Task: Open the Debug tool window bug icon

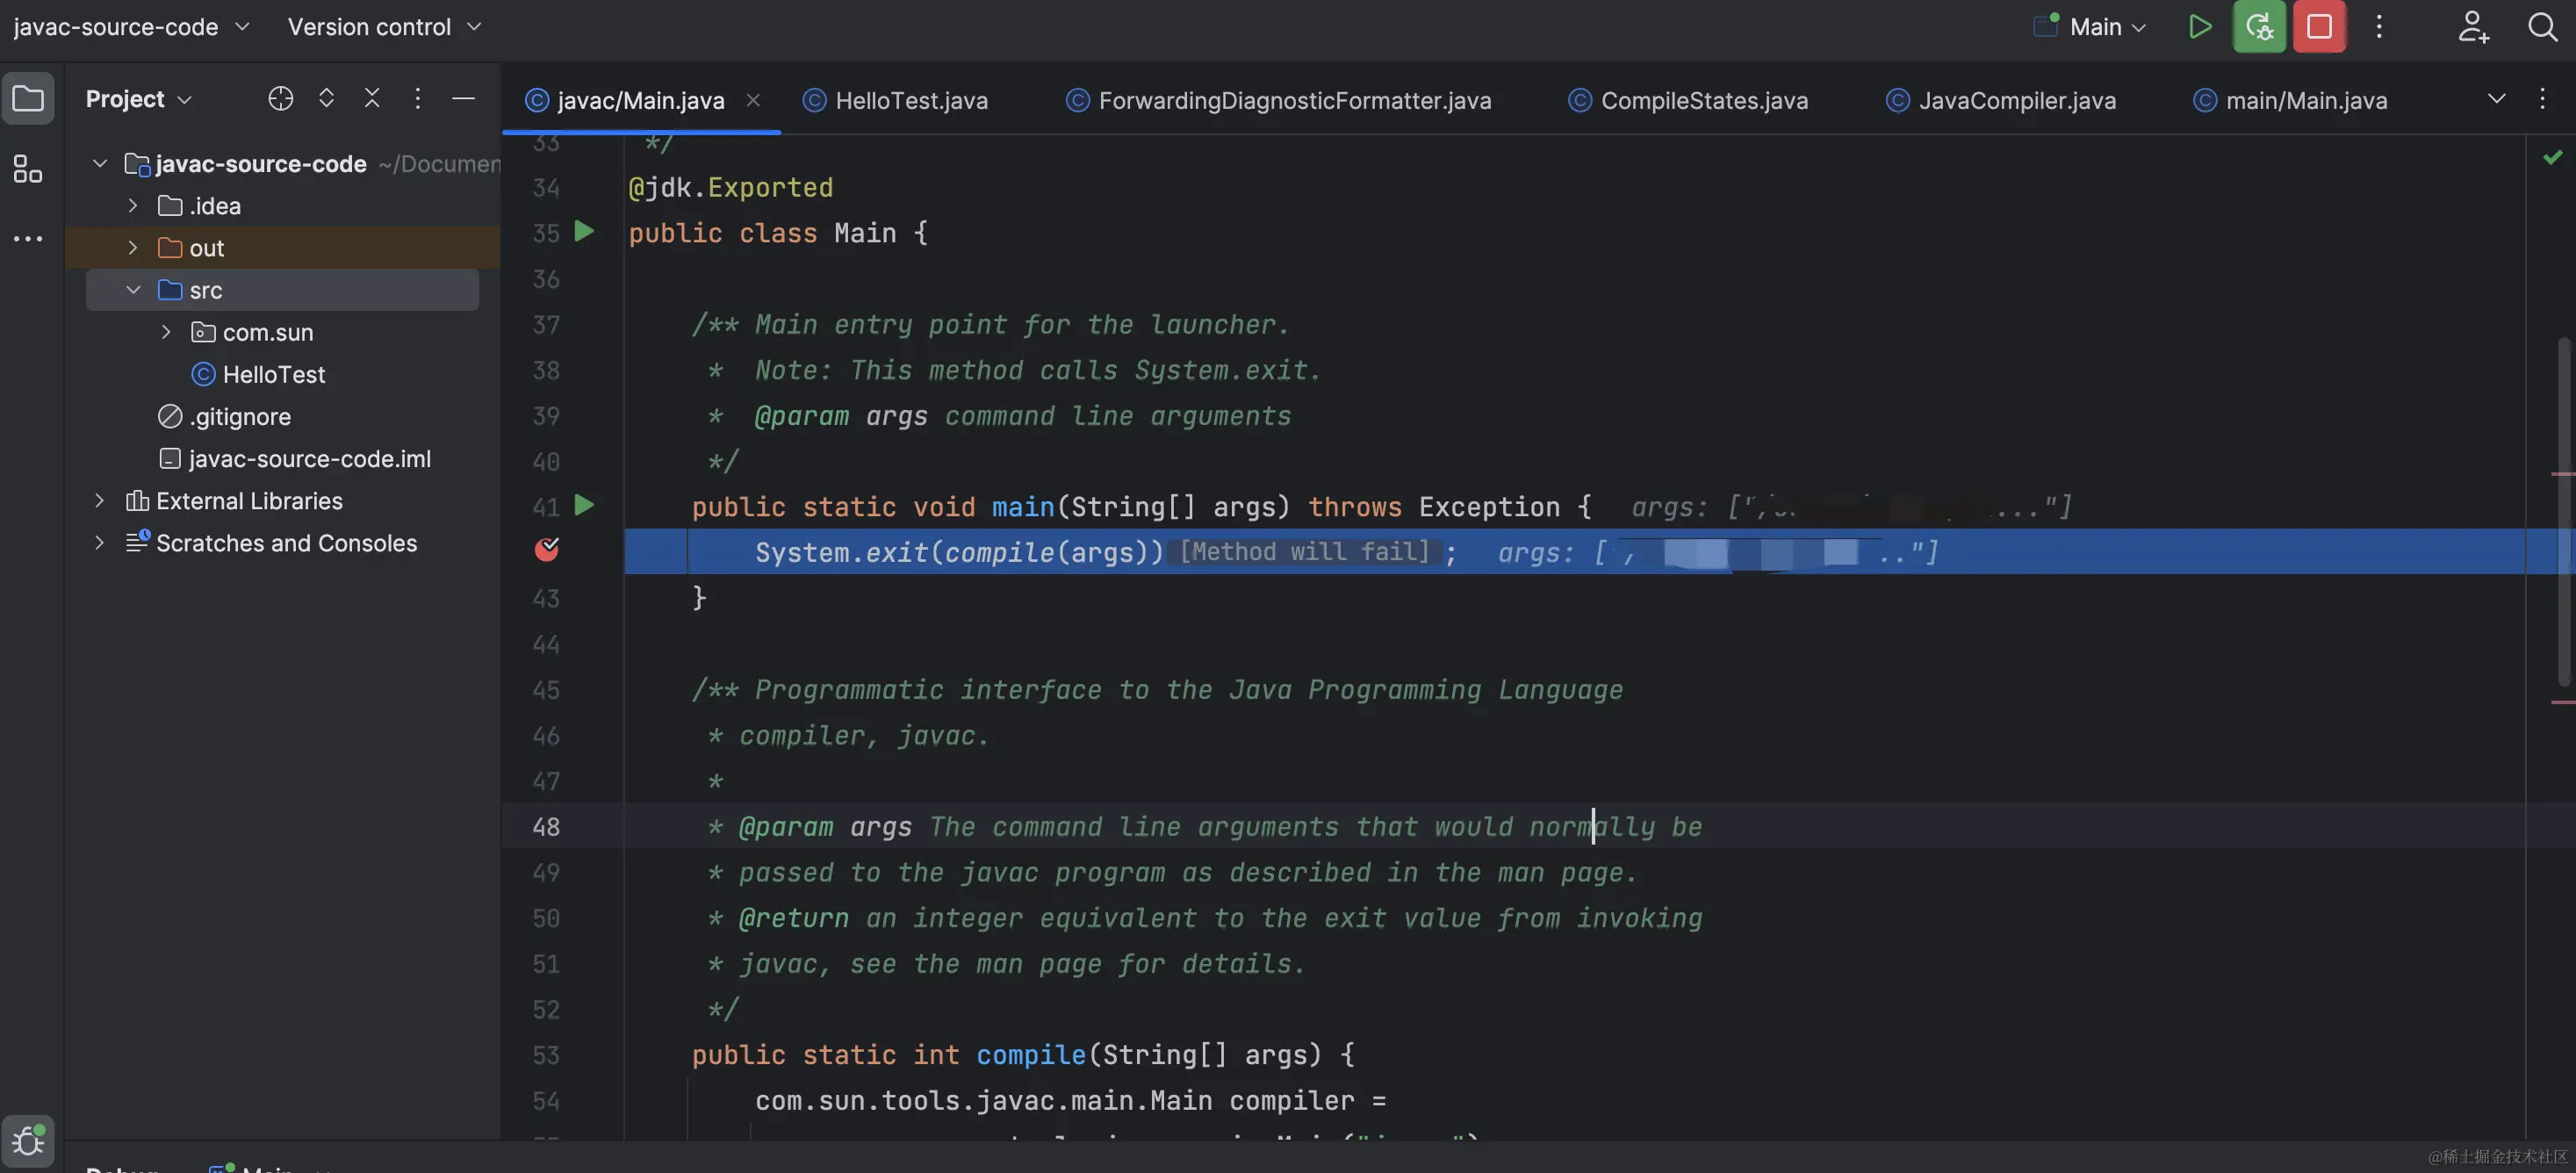Action: [27, 1140]
